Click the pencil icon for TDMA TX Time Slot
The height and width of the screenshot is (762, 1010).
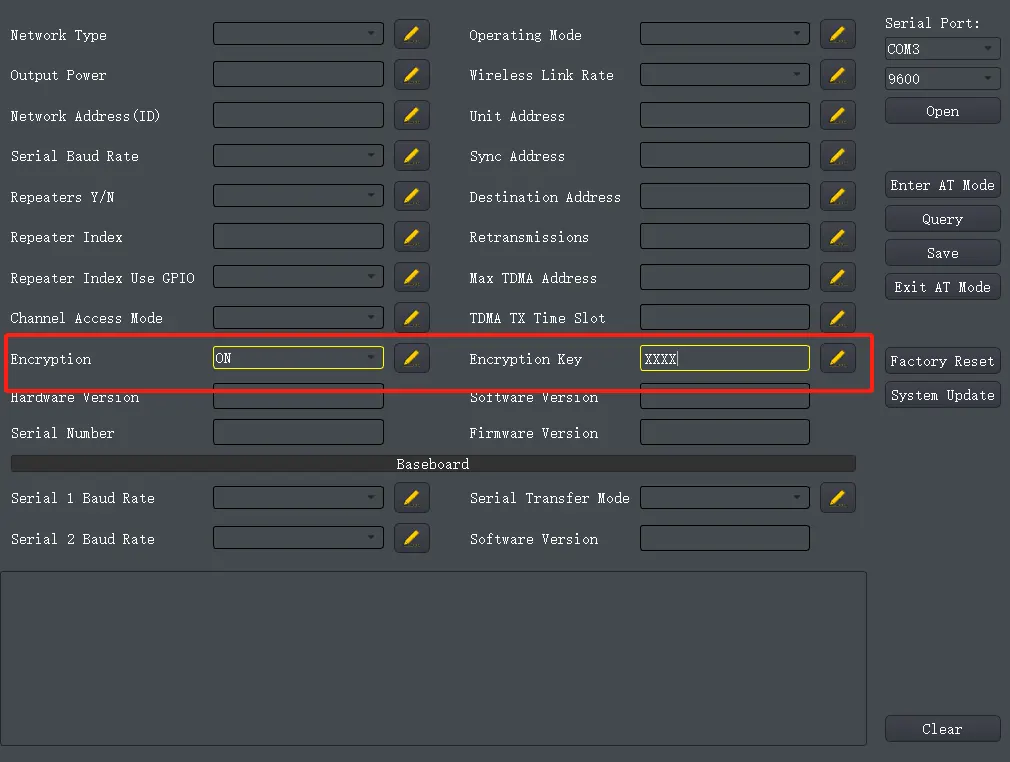coord(837,318)
